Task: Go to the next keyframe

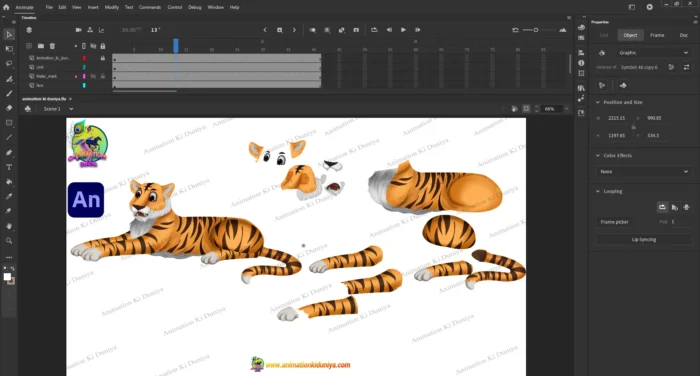Action: pos(294,30)
